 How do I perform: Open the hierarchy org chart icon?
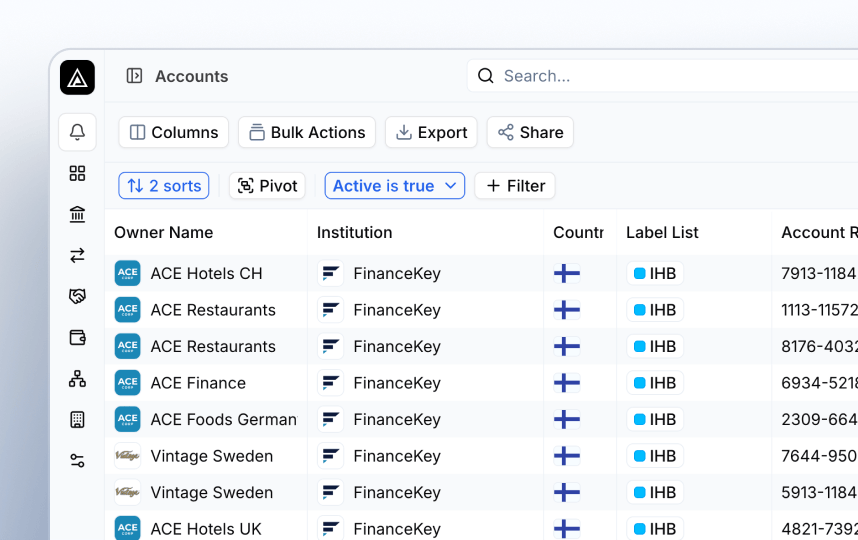tap(77, 379)
